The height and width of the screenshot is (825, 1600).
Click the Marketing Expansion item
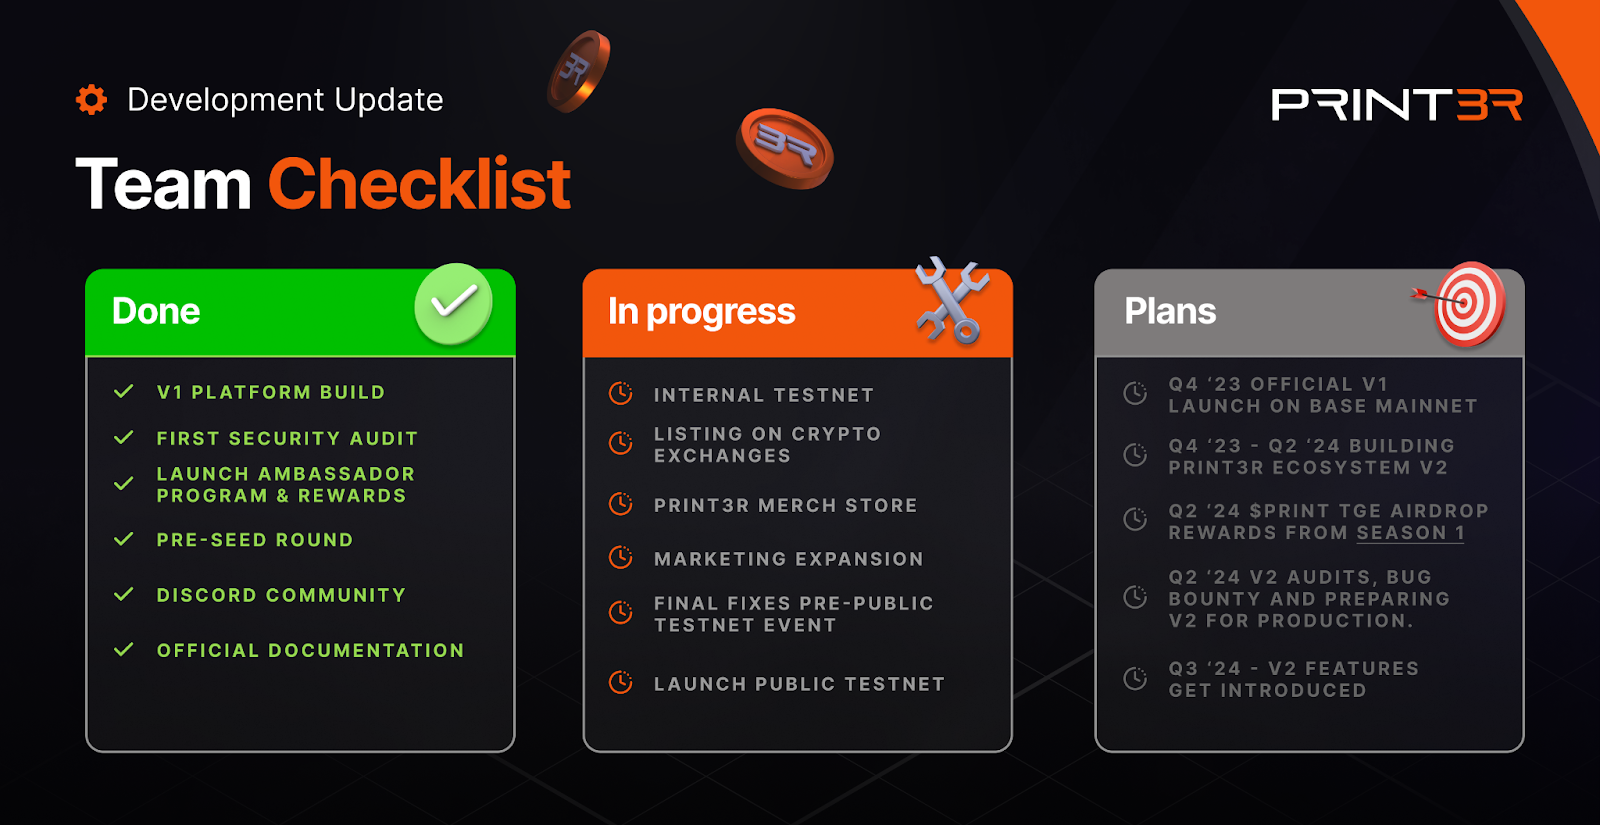pos(788,559)
